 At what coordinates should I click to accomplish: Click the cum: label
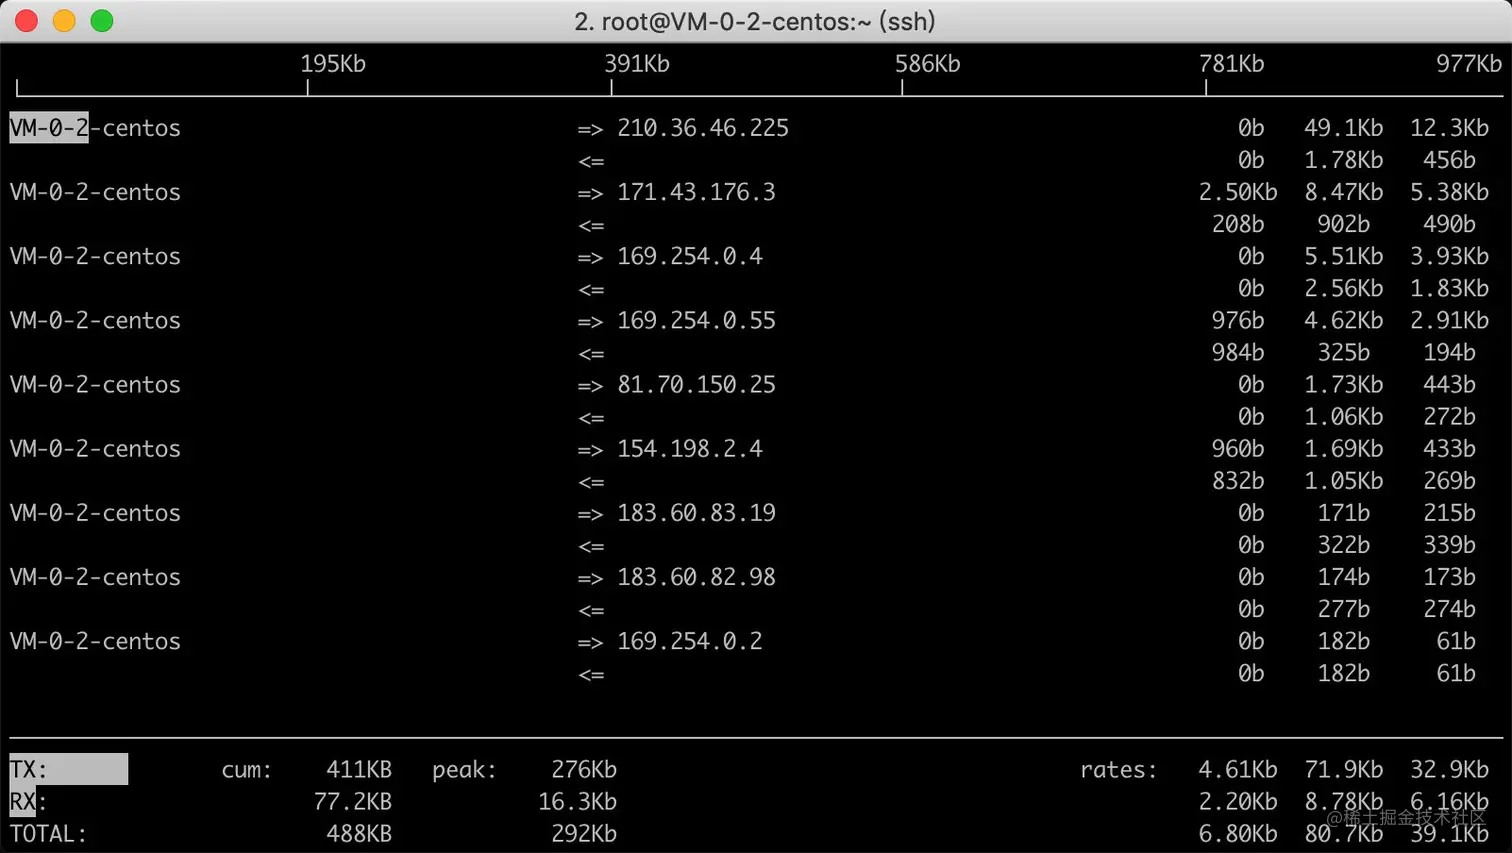click(247, 769)
